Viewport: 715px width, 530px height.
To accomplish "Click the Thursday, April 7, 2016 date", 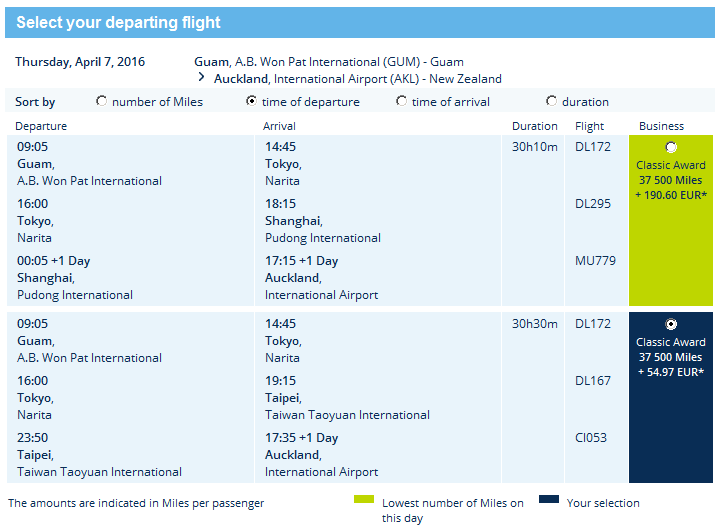I will point(80,62).
